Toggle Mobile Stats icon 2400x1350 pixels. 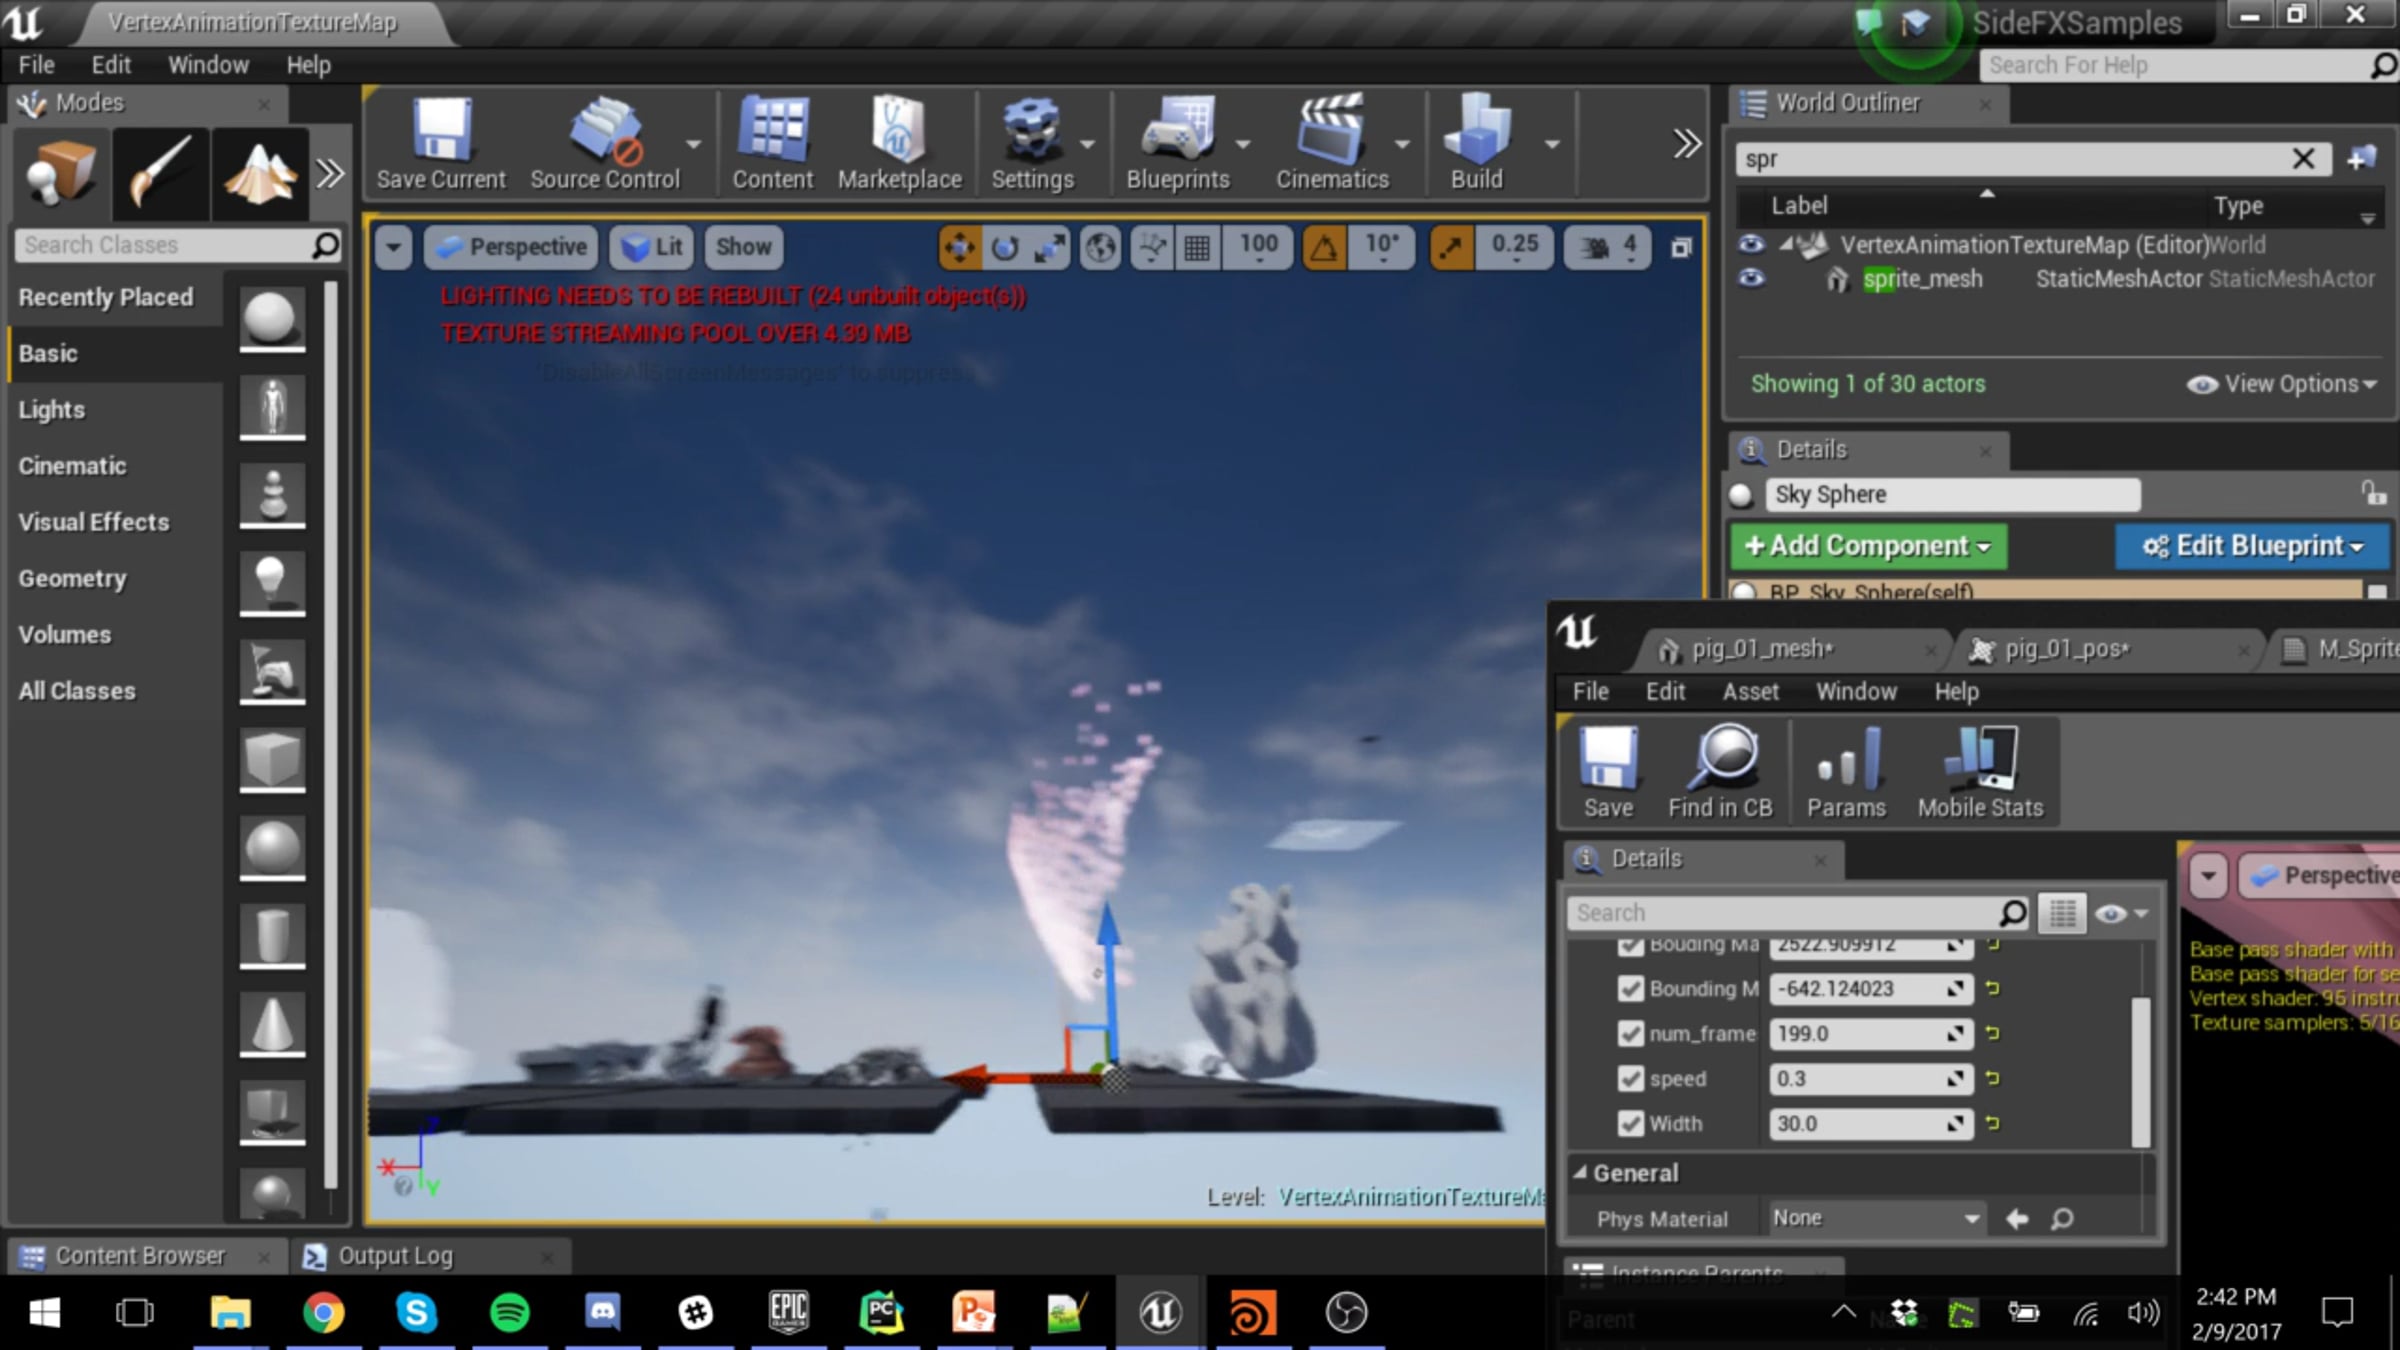coord(1980,772)
